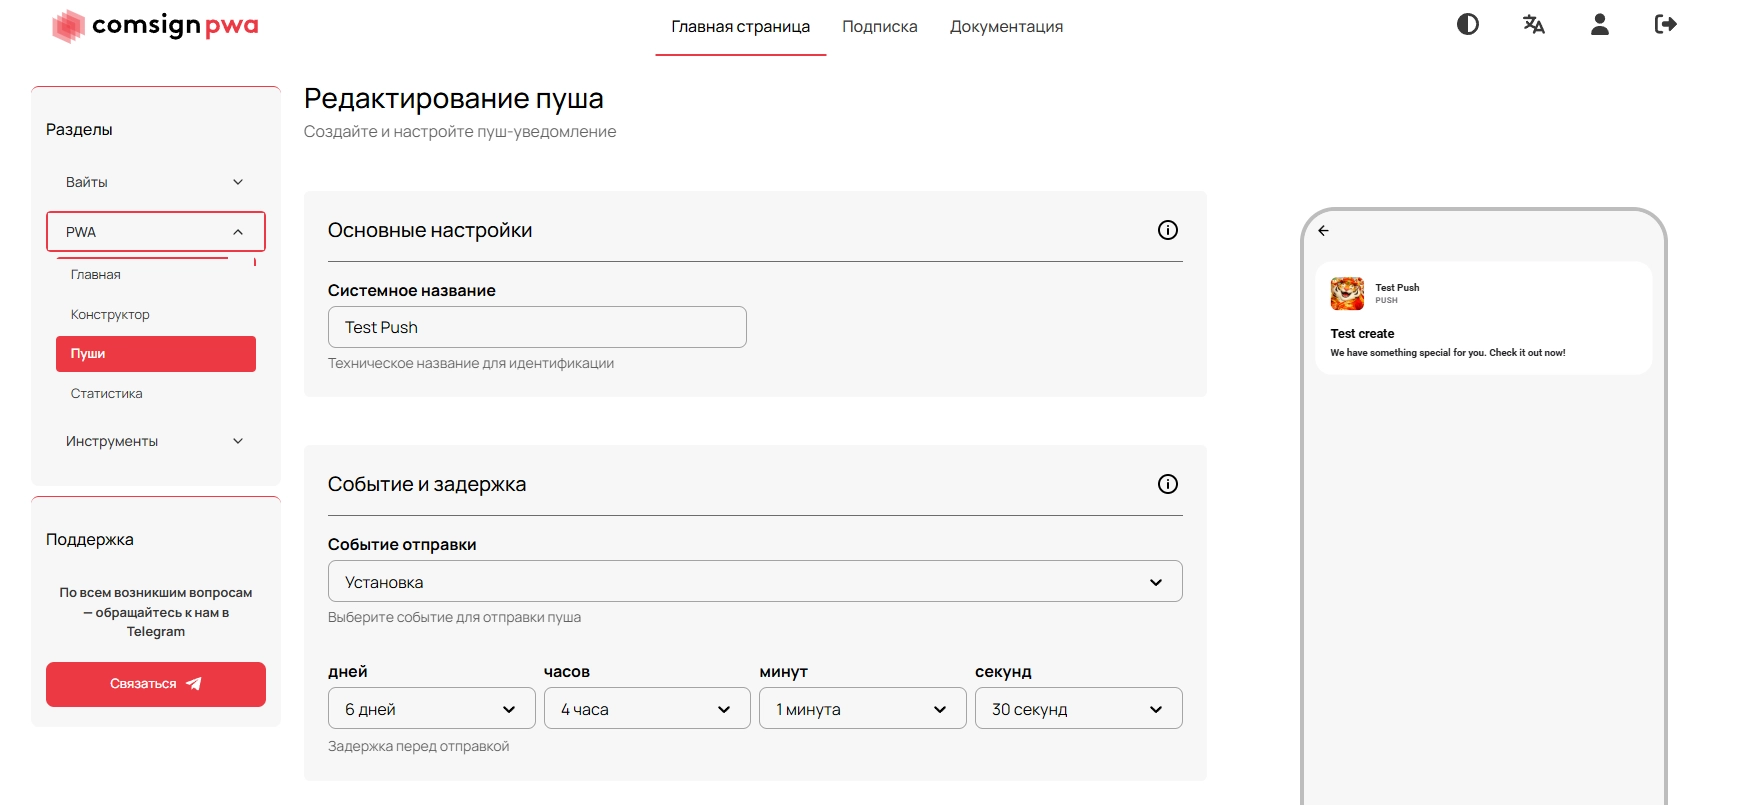Click the app icon in push preview
Viewport: 1751px width, 805px height.
coord(1347,293)
